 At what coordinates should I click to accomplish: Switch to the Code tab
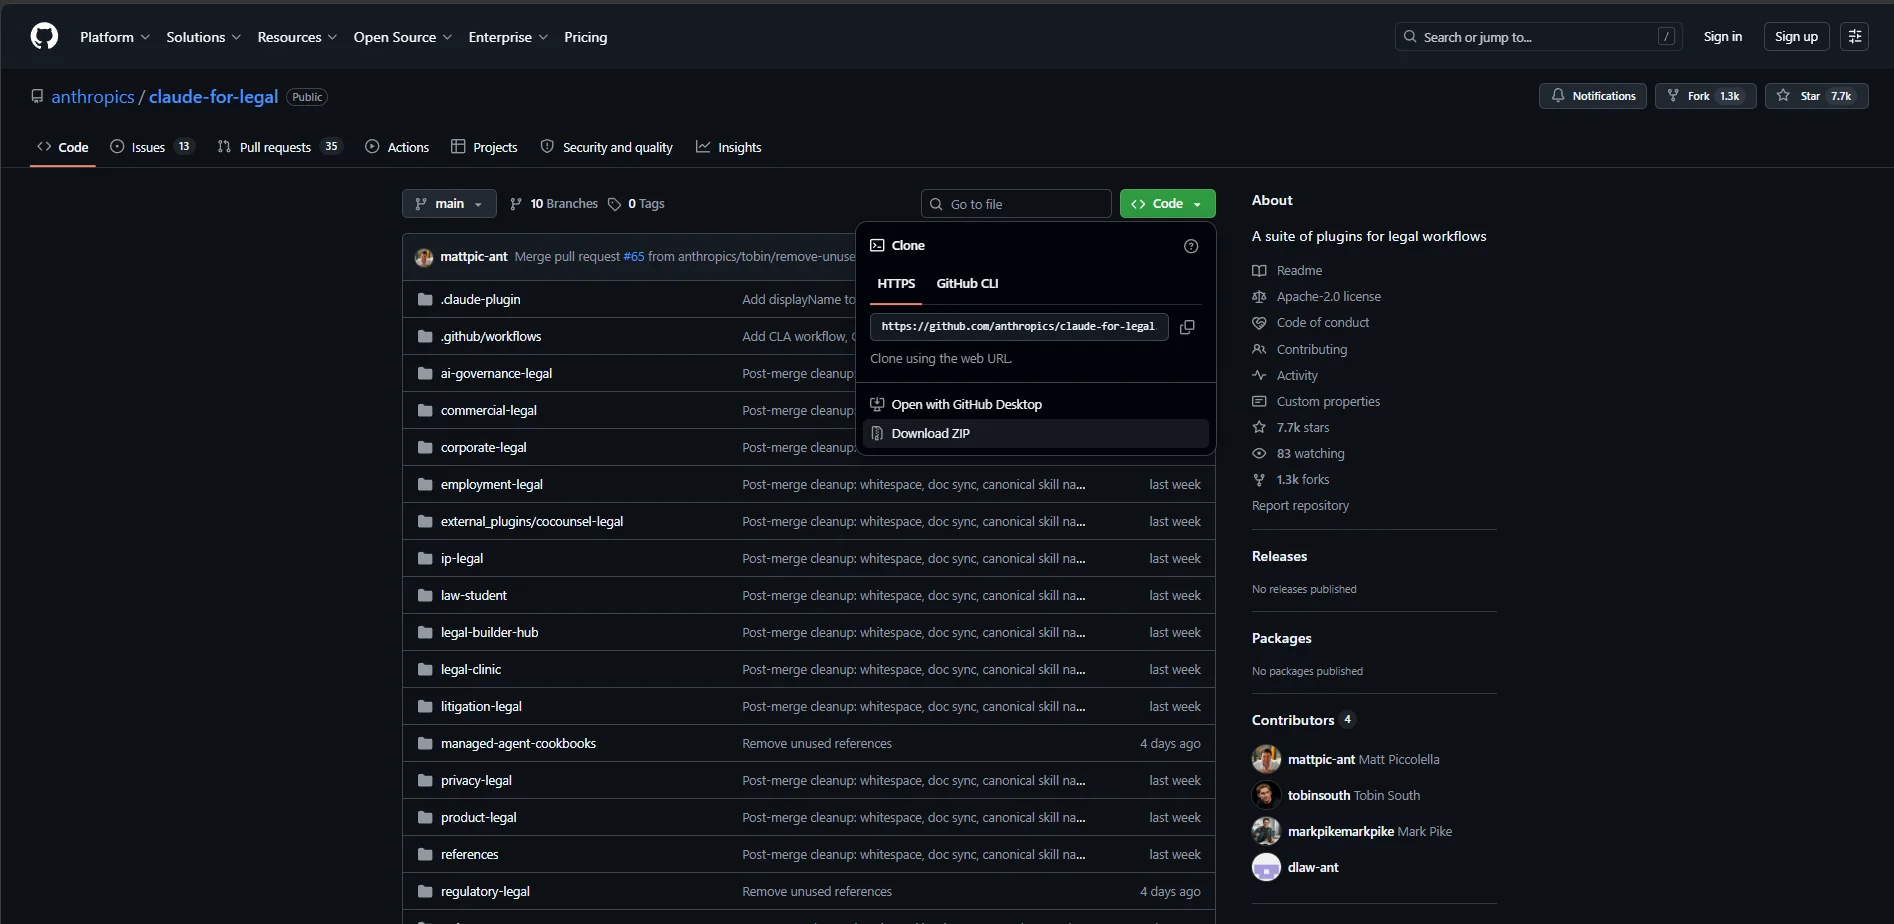click(x=63, y=147)
